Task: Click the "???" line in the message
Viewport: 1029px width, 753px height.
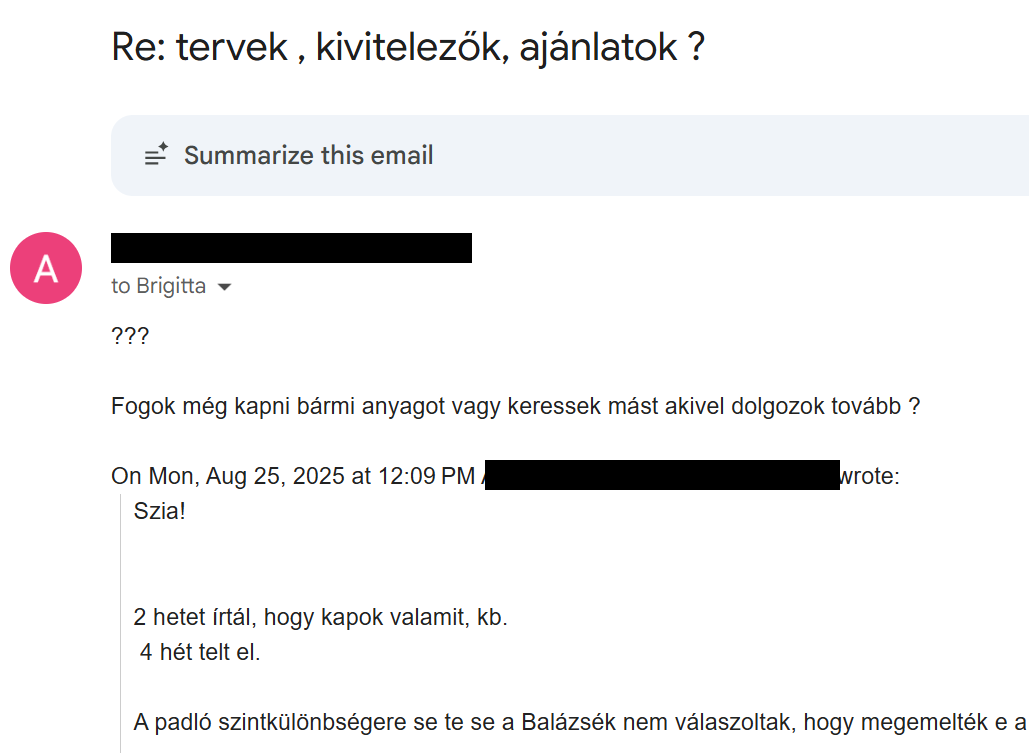Action: (130, 336)
